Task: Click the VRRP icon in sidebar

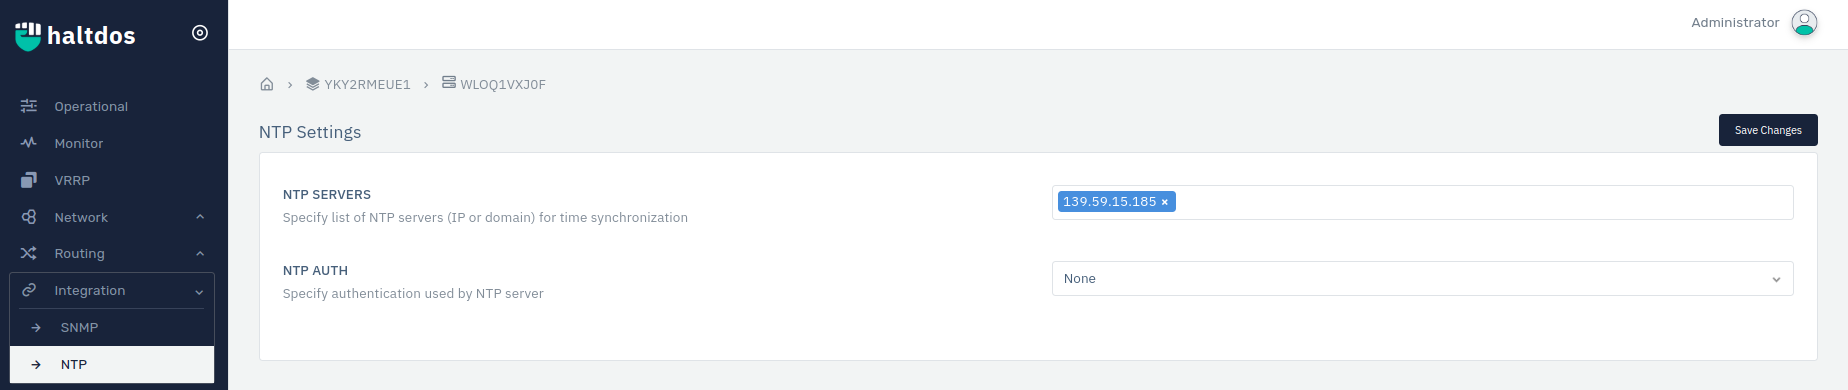Action: click(x=29, y=180)
